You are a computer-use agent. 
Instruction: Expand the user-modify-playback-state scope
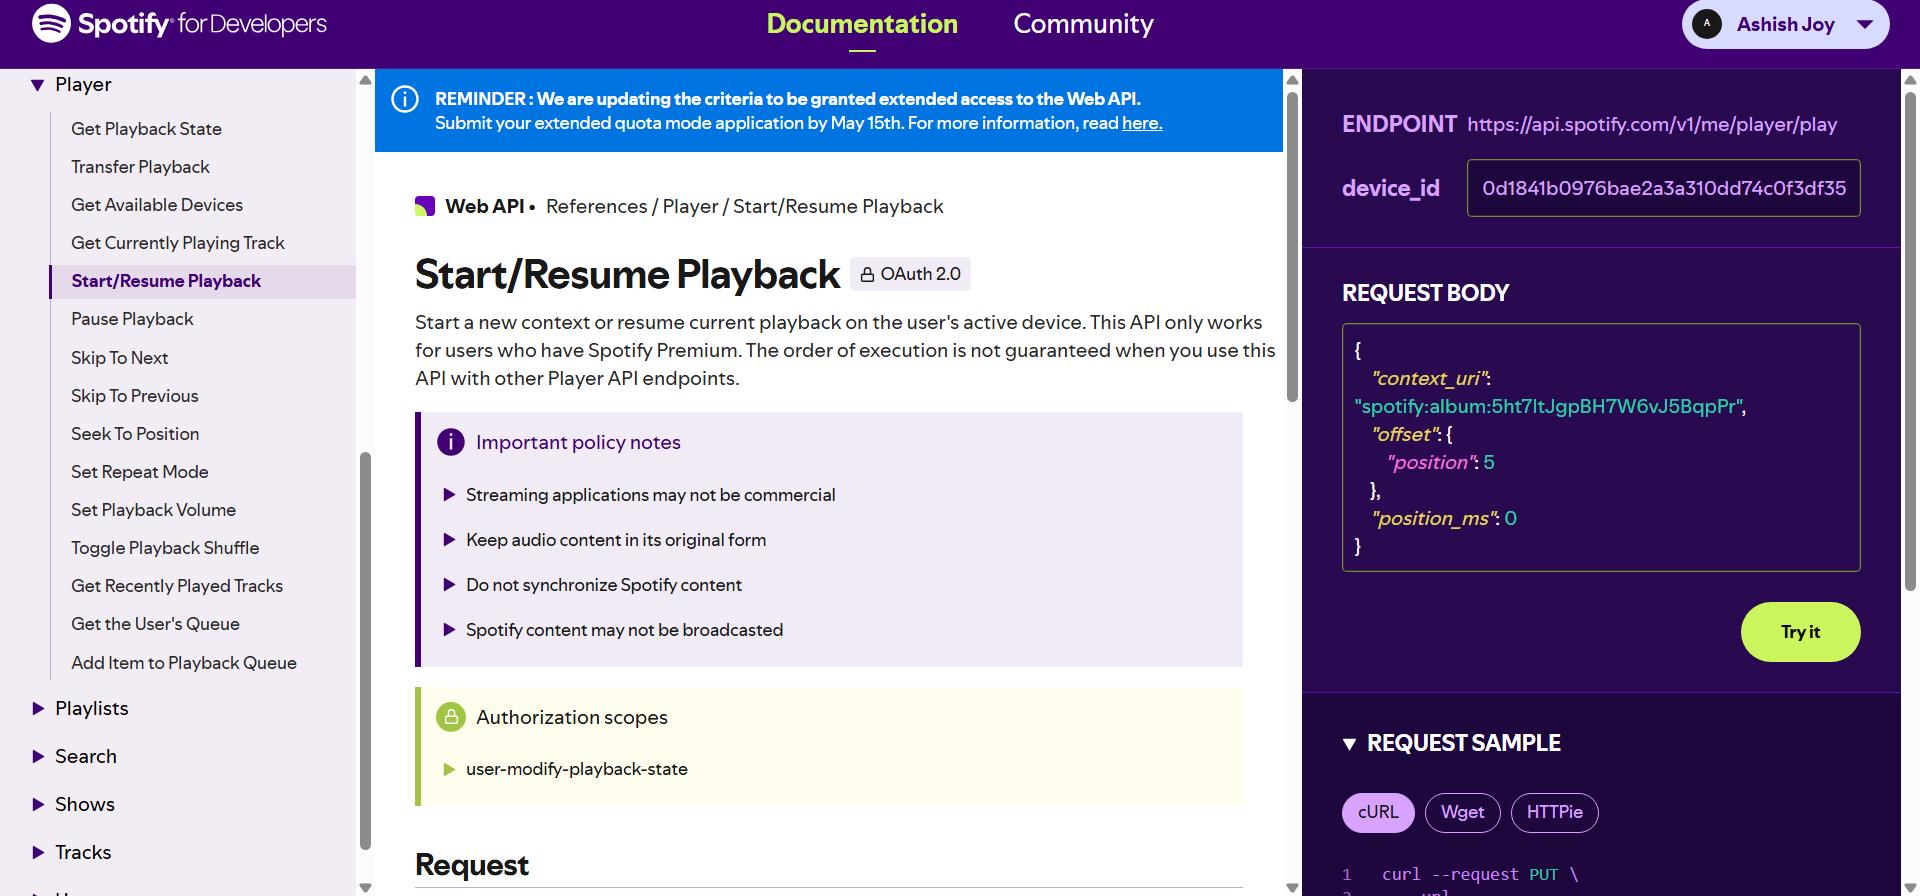coord(449,769)
